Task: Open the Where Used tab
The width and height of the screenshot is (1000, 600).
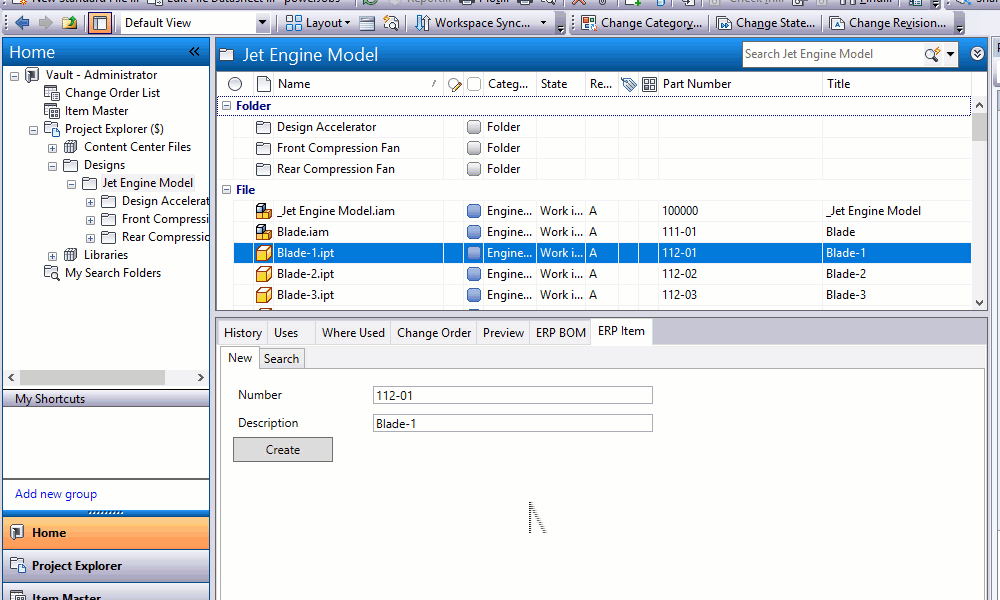Action: [x=353, y=333]
